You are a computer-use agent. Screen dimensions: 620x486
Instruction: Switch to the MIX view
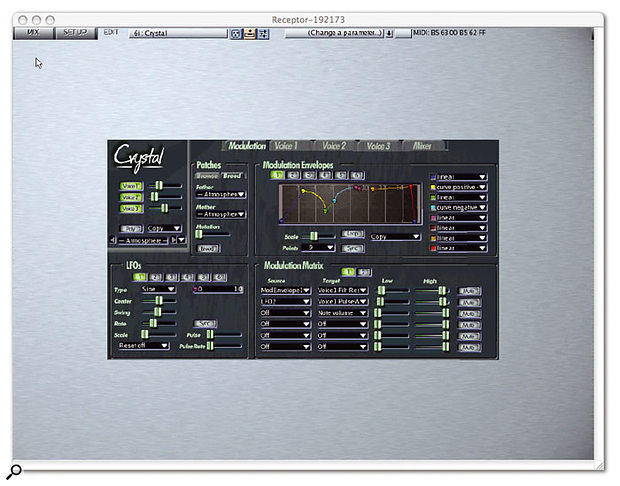click(33, 33)
